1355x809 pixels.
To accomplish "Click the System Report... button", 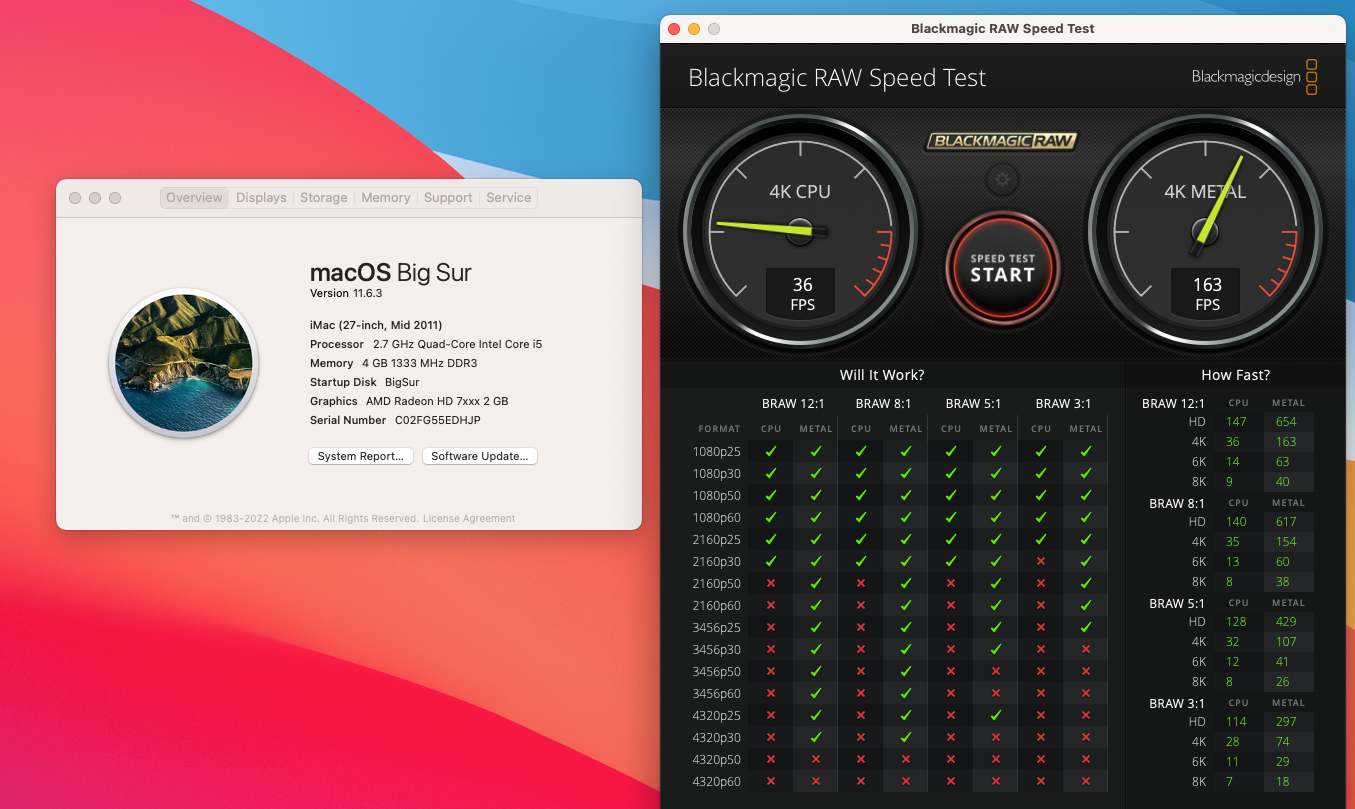I will (x=360, y=456).
